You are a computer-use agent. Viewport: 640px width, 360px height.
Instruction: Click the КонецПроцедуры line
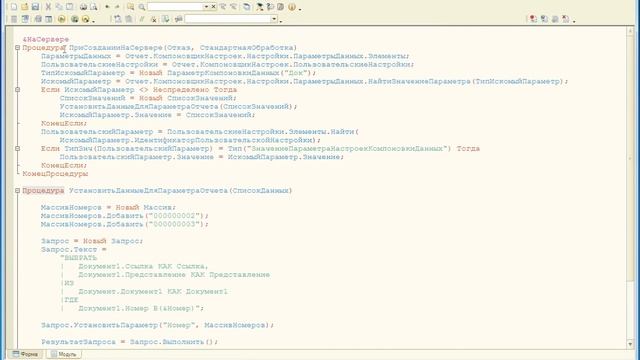[55, 174]
